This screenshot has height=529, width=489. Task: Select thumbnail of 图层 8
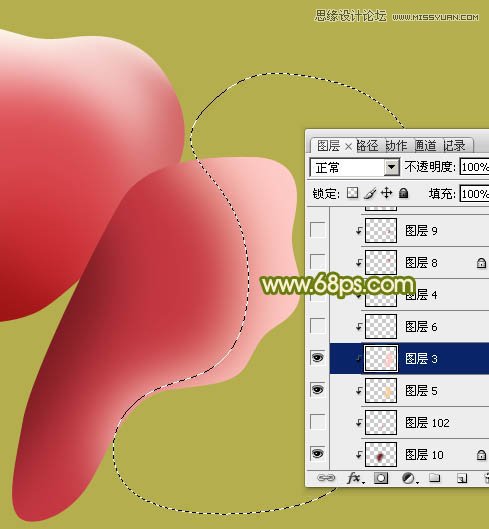381,262
